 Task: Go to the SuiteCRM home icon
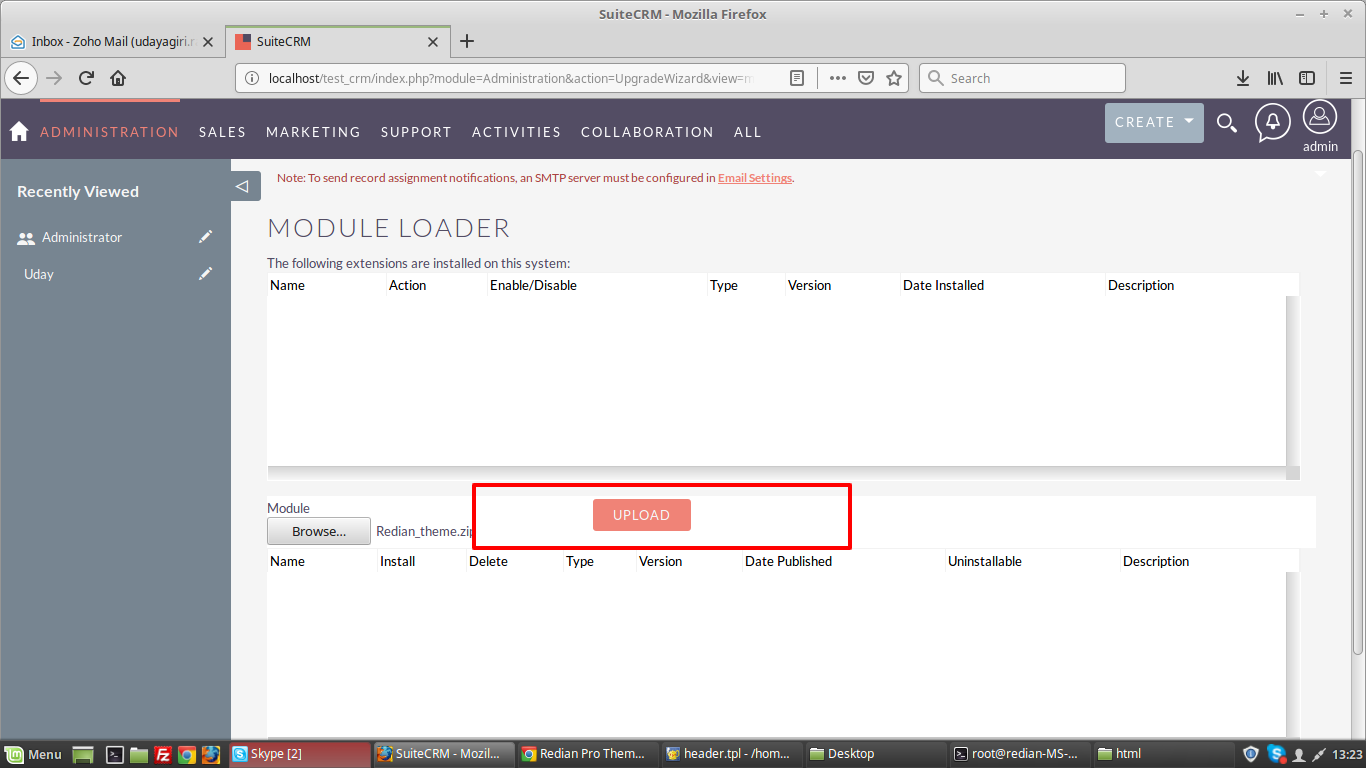click(18, 131)
